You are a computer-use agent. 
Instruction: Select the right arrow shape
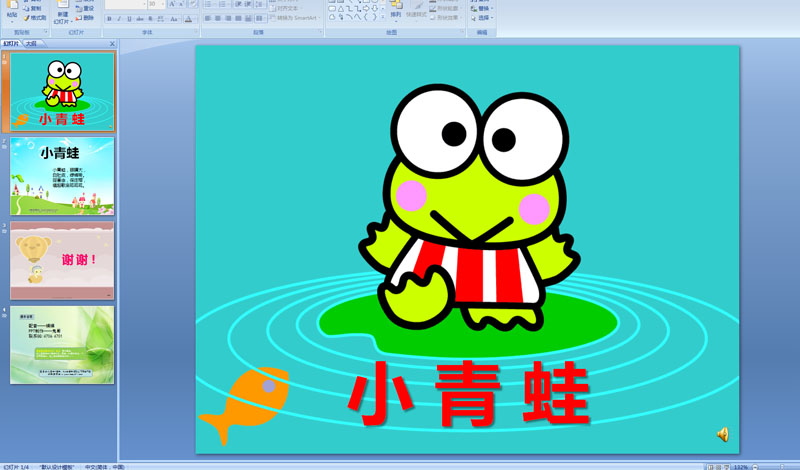(x=366, y=8)
